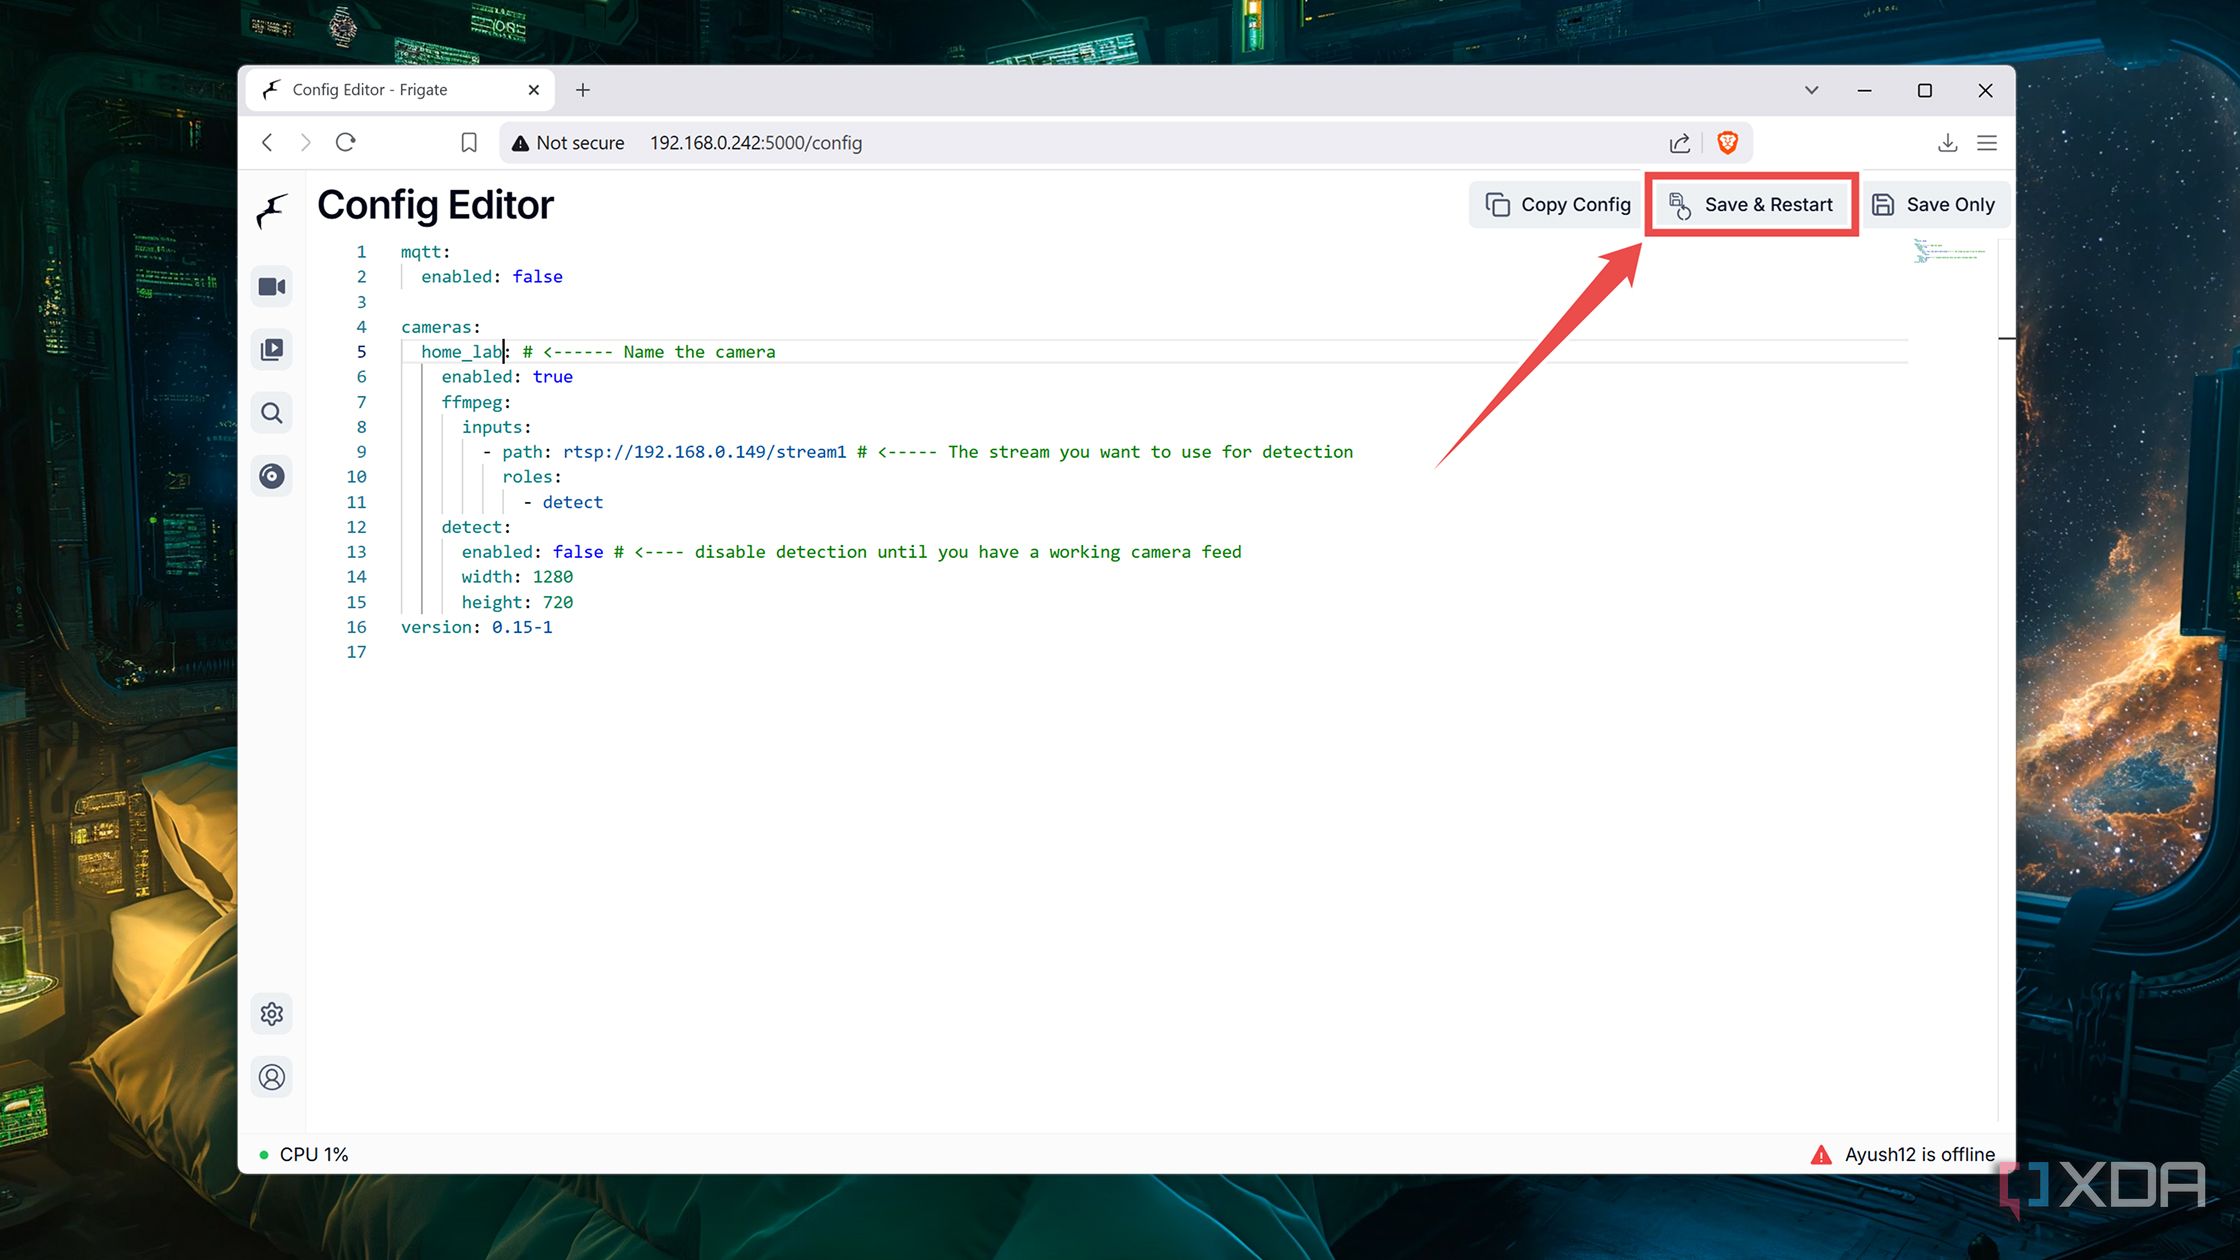The width and height of the screenshot is (2240, 1260).
Task: Open browser downloads icon
Action: tap(1947, 143)
